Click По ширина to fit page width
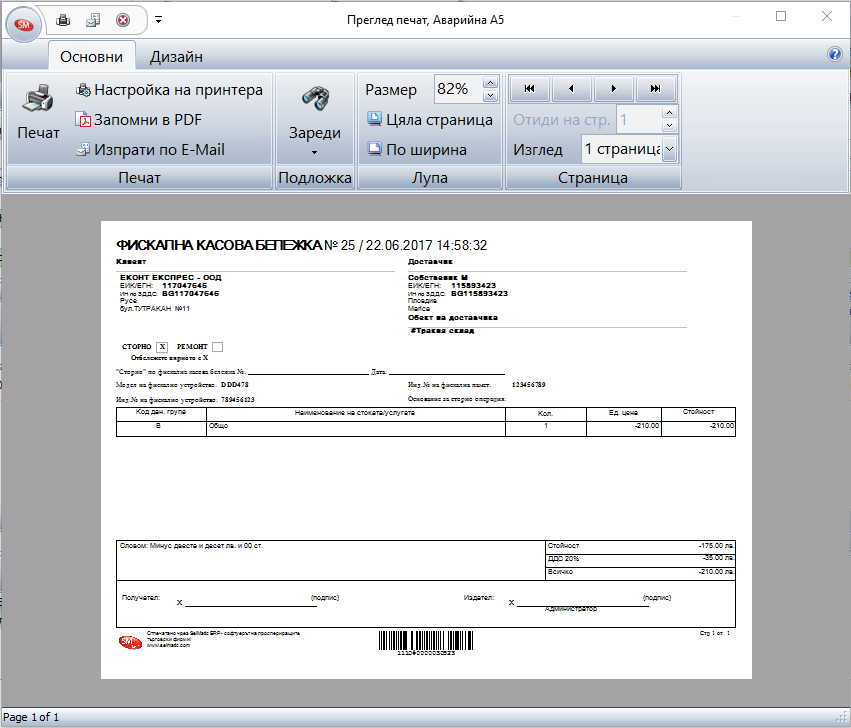The height and width of the screenshot is (728, 851). point(417,149)
